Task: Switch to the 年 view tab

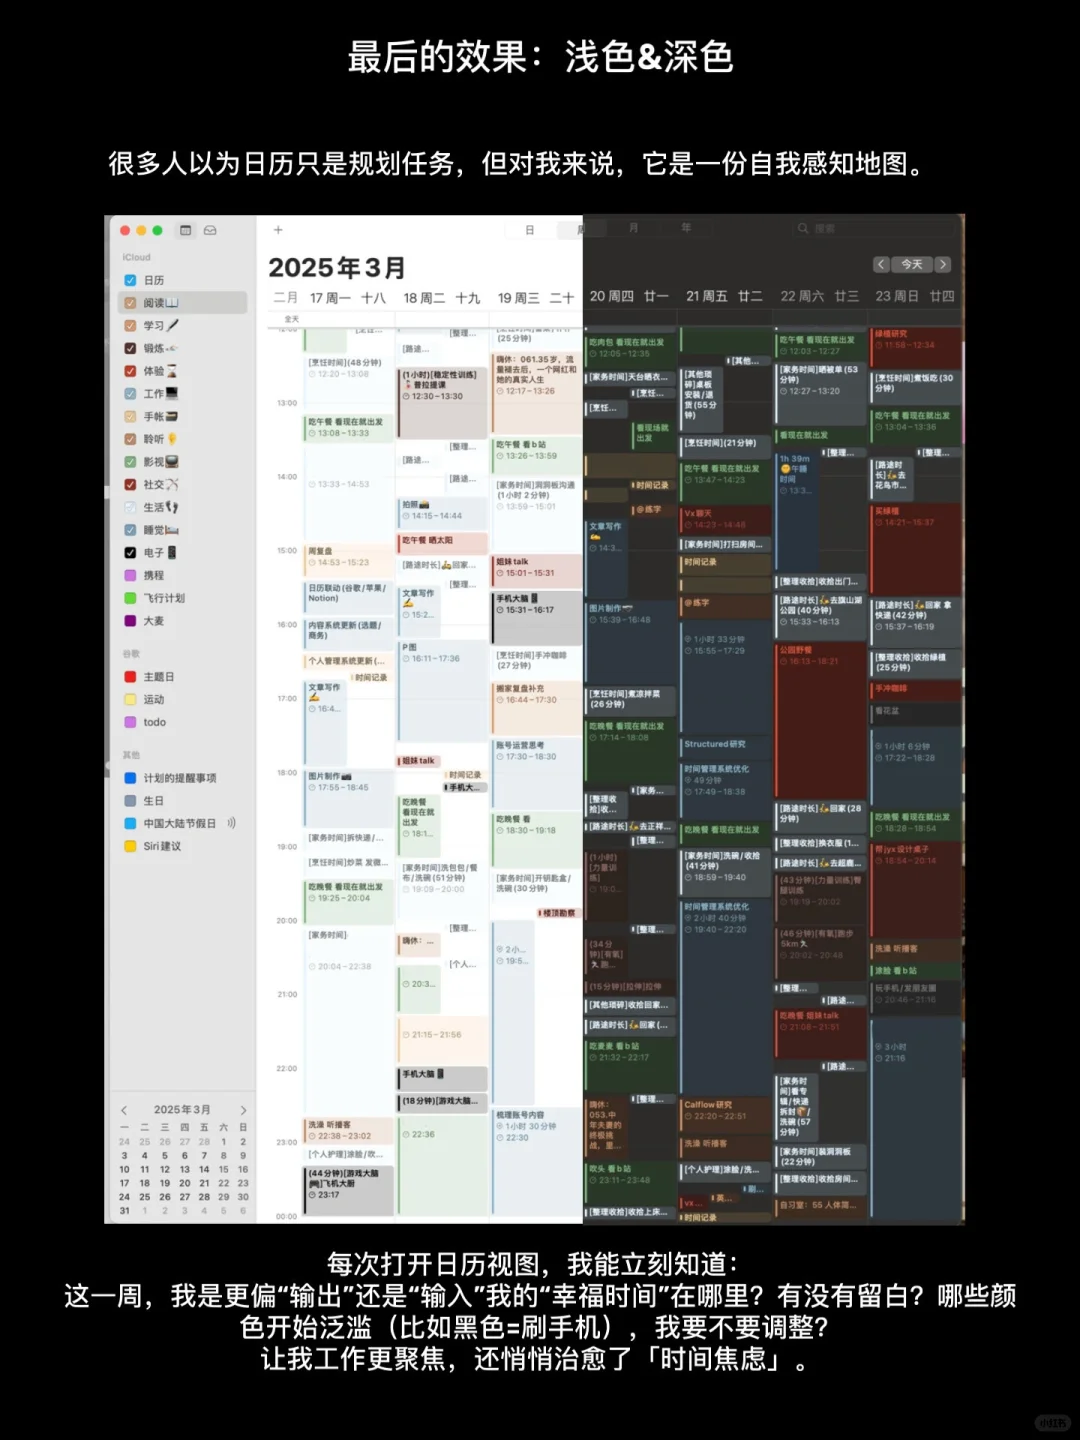Action: (686, 227)
